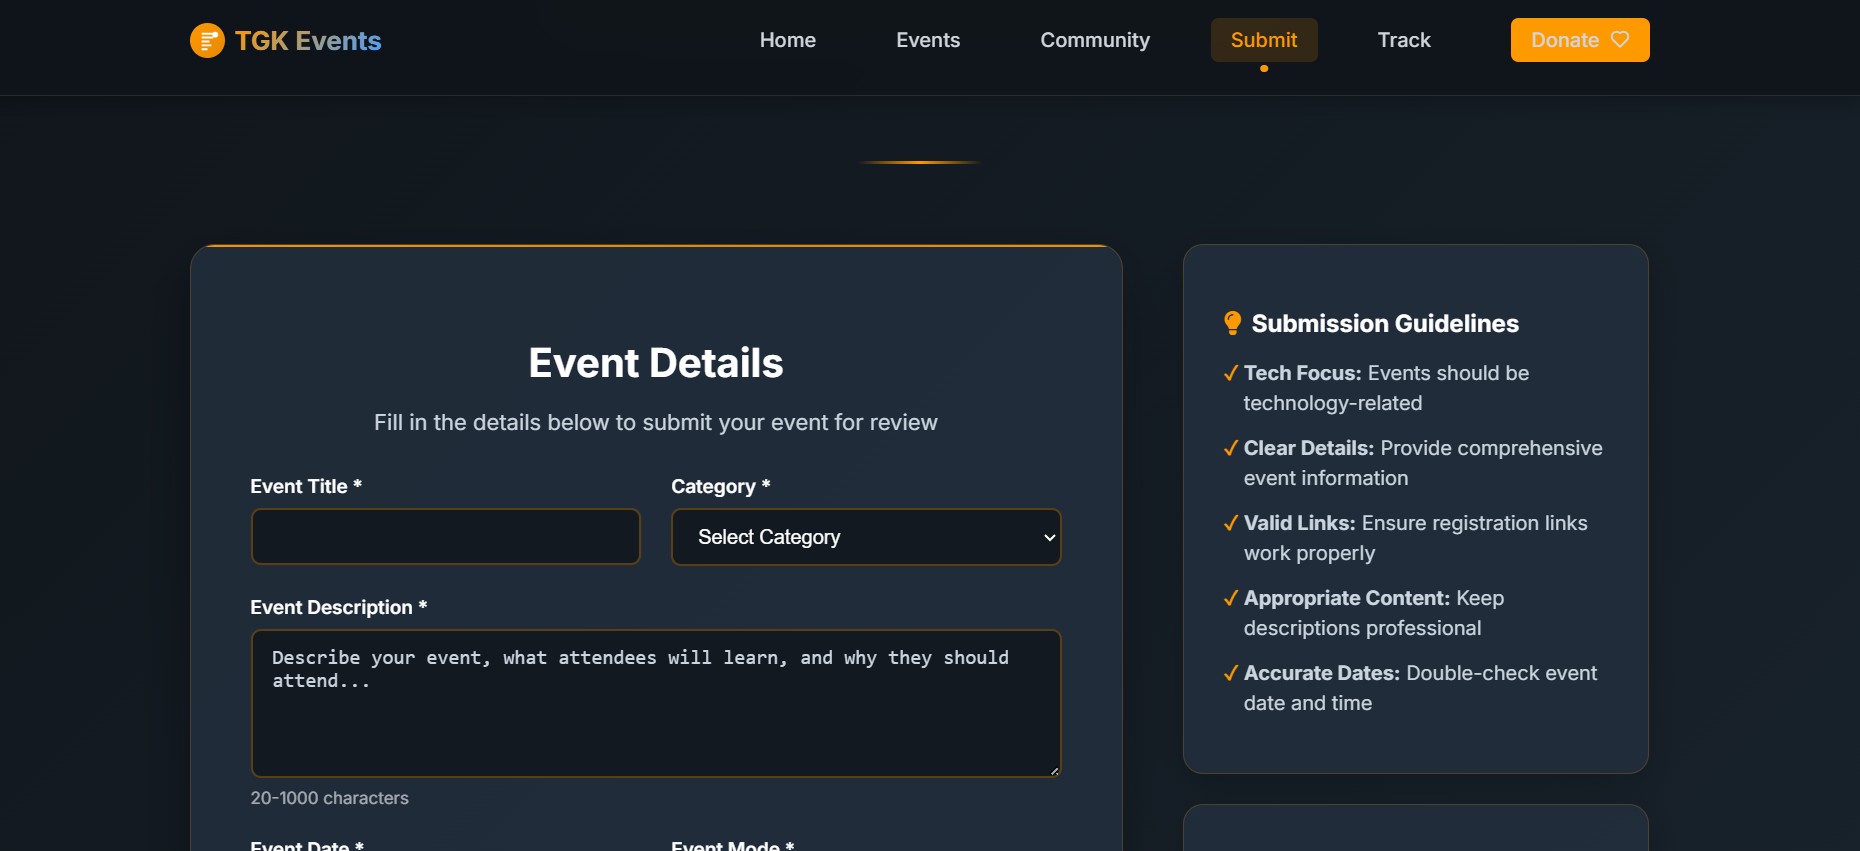Click the 'Fill in the details below' subtitle
1860x851 pixels.
click(656, 422)
